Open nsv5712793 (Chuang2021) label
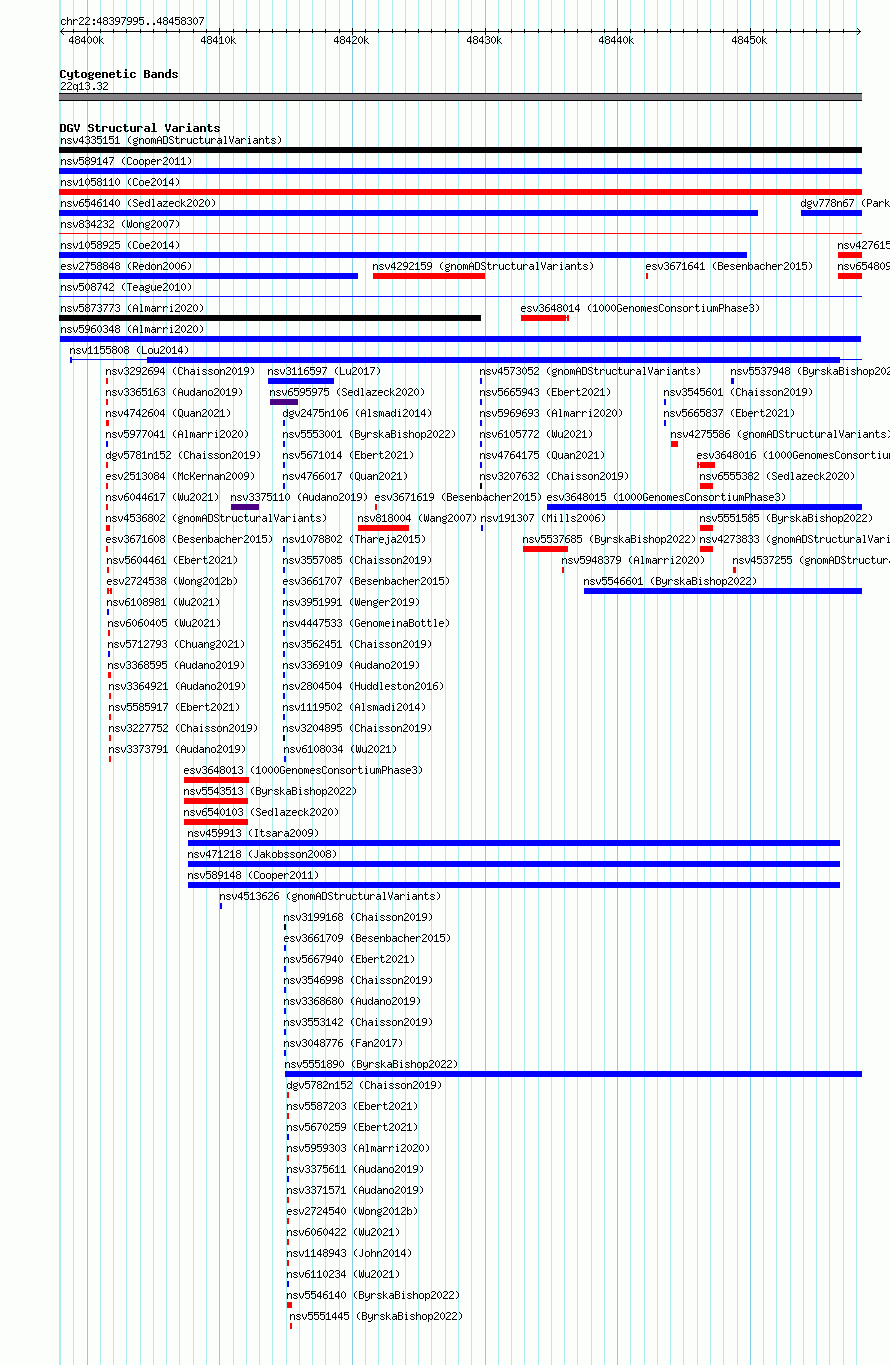This screenshot has height=1365, width=890. pos(178,644)
